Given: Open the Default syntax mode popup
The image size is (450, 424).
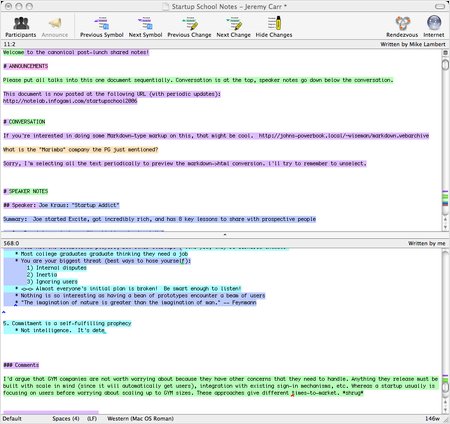Looking at the screenshot, I should pyautogui.click(x=12, y=419).
